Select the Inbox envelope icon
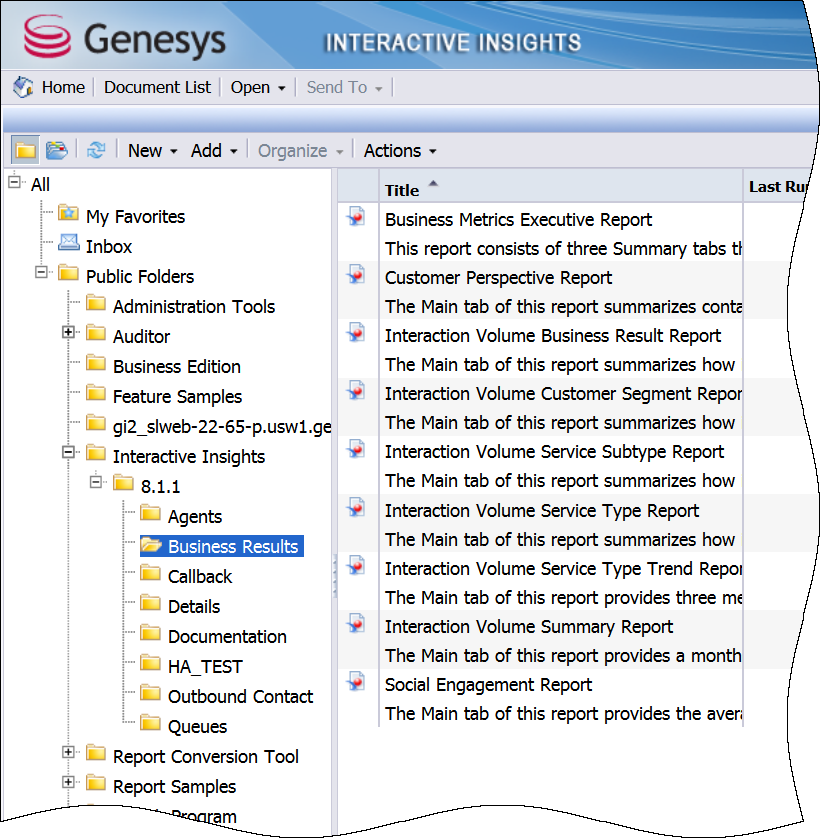Image resolution: width=821 pixels, height=839 pixels. pos(68,243)
